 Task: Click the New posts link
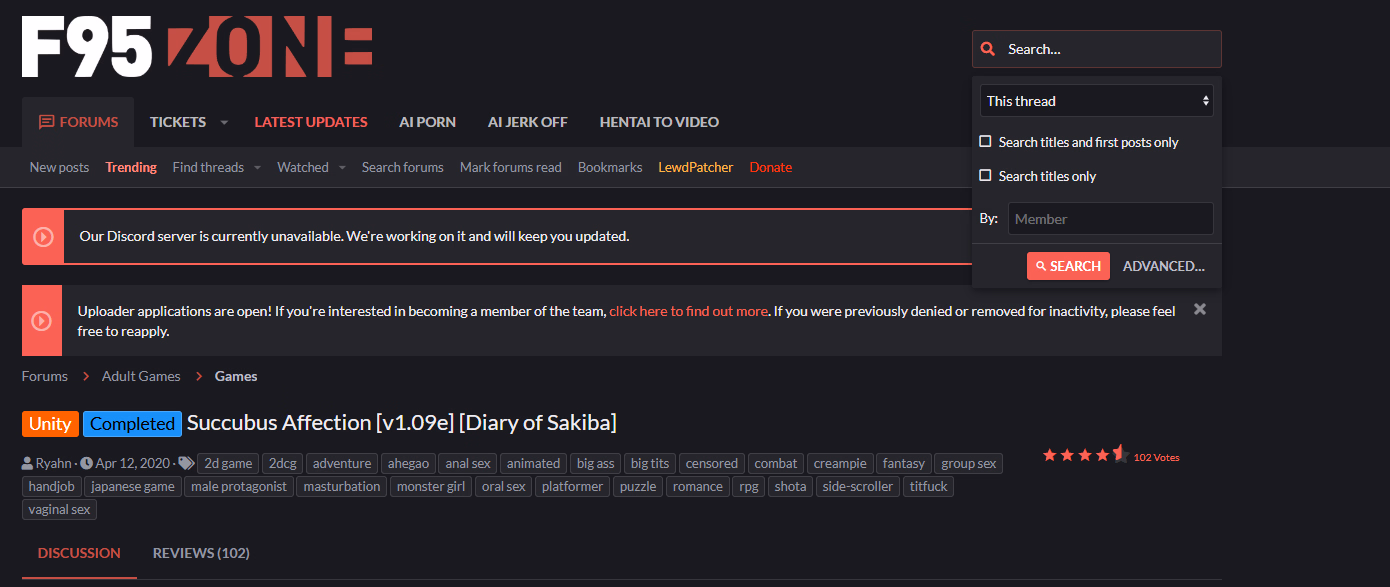pyautogui.click(x=59, y=167)
